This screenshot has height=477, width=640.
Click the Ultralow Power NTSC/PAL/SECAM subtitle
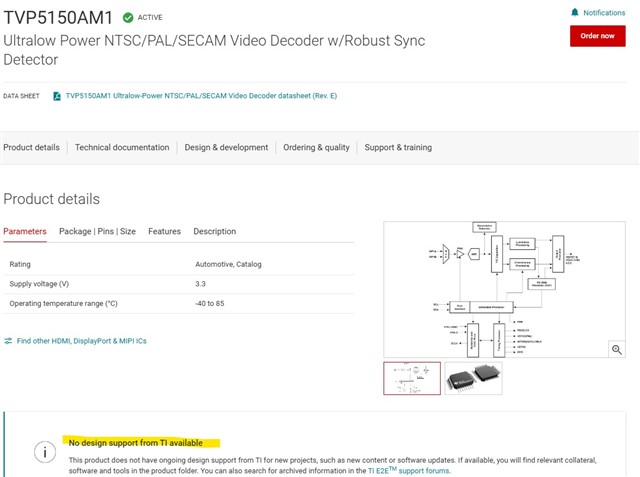point(214,50)
